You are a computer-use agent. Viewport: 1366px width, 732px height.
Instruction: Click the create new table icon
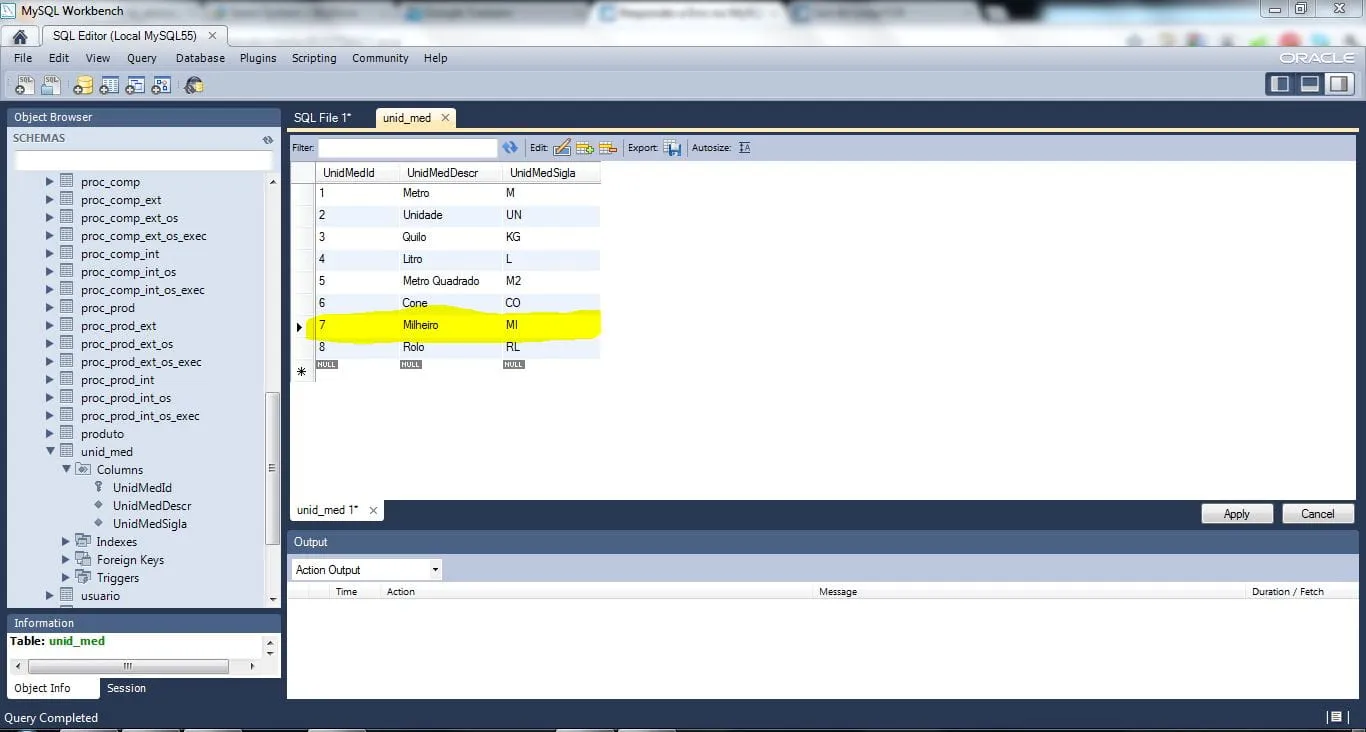click(x=109, y=86)
